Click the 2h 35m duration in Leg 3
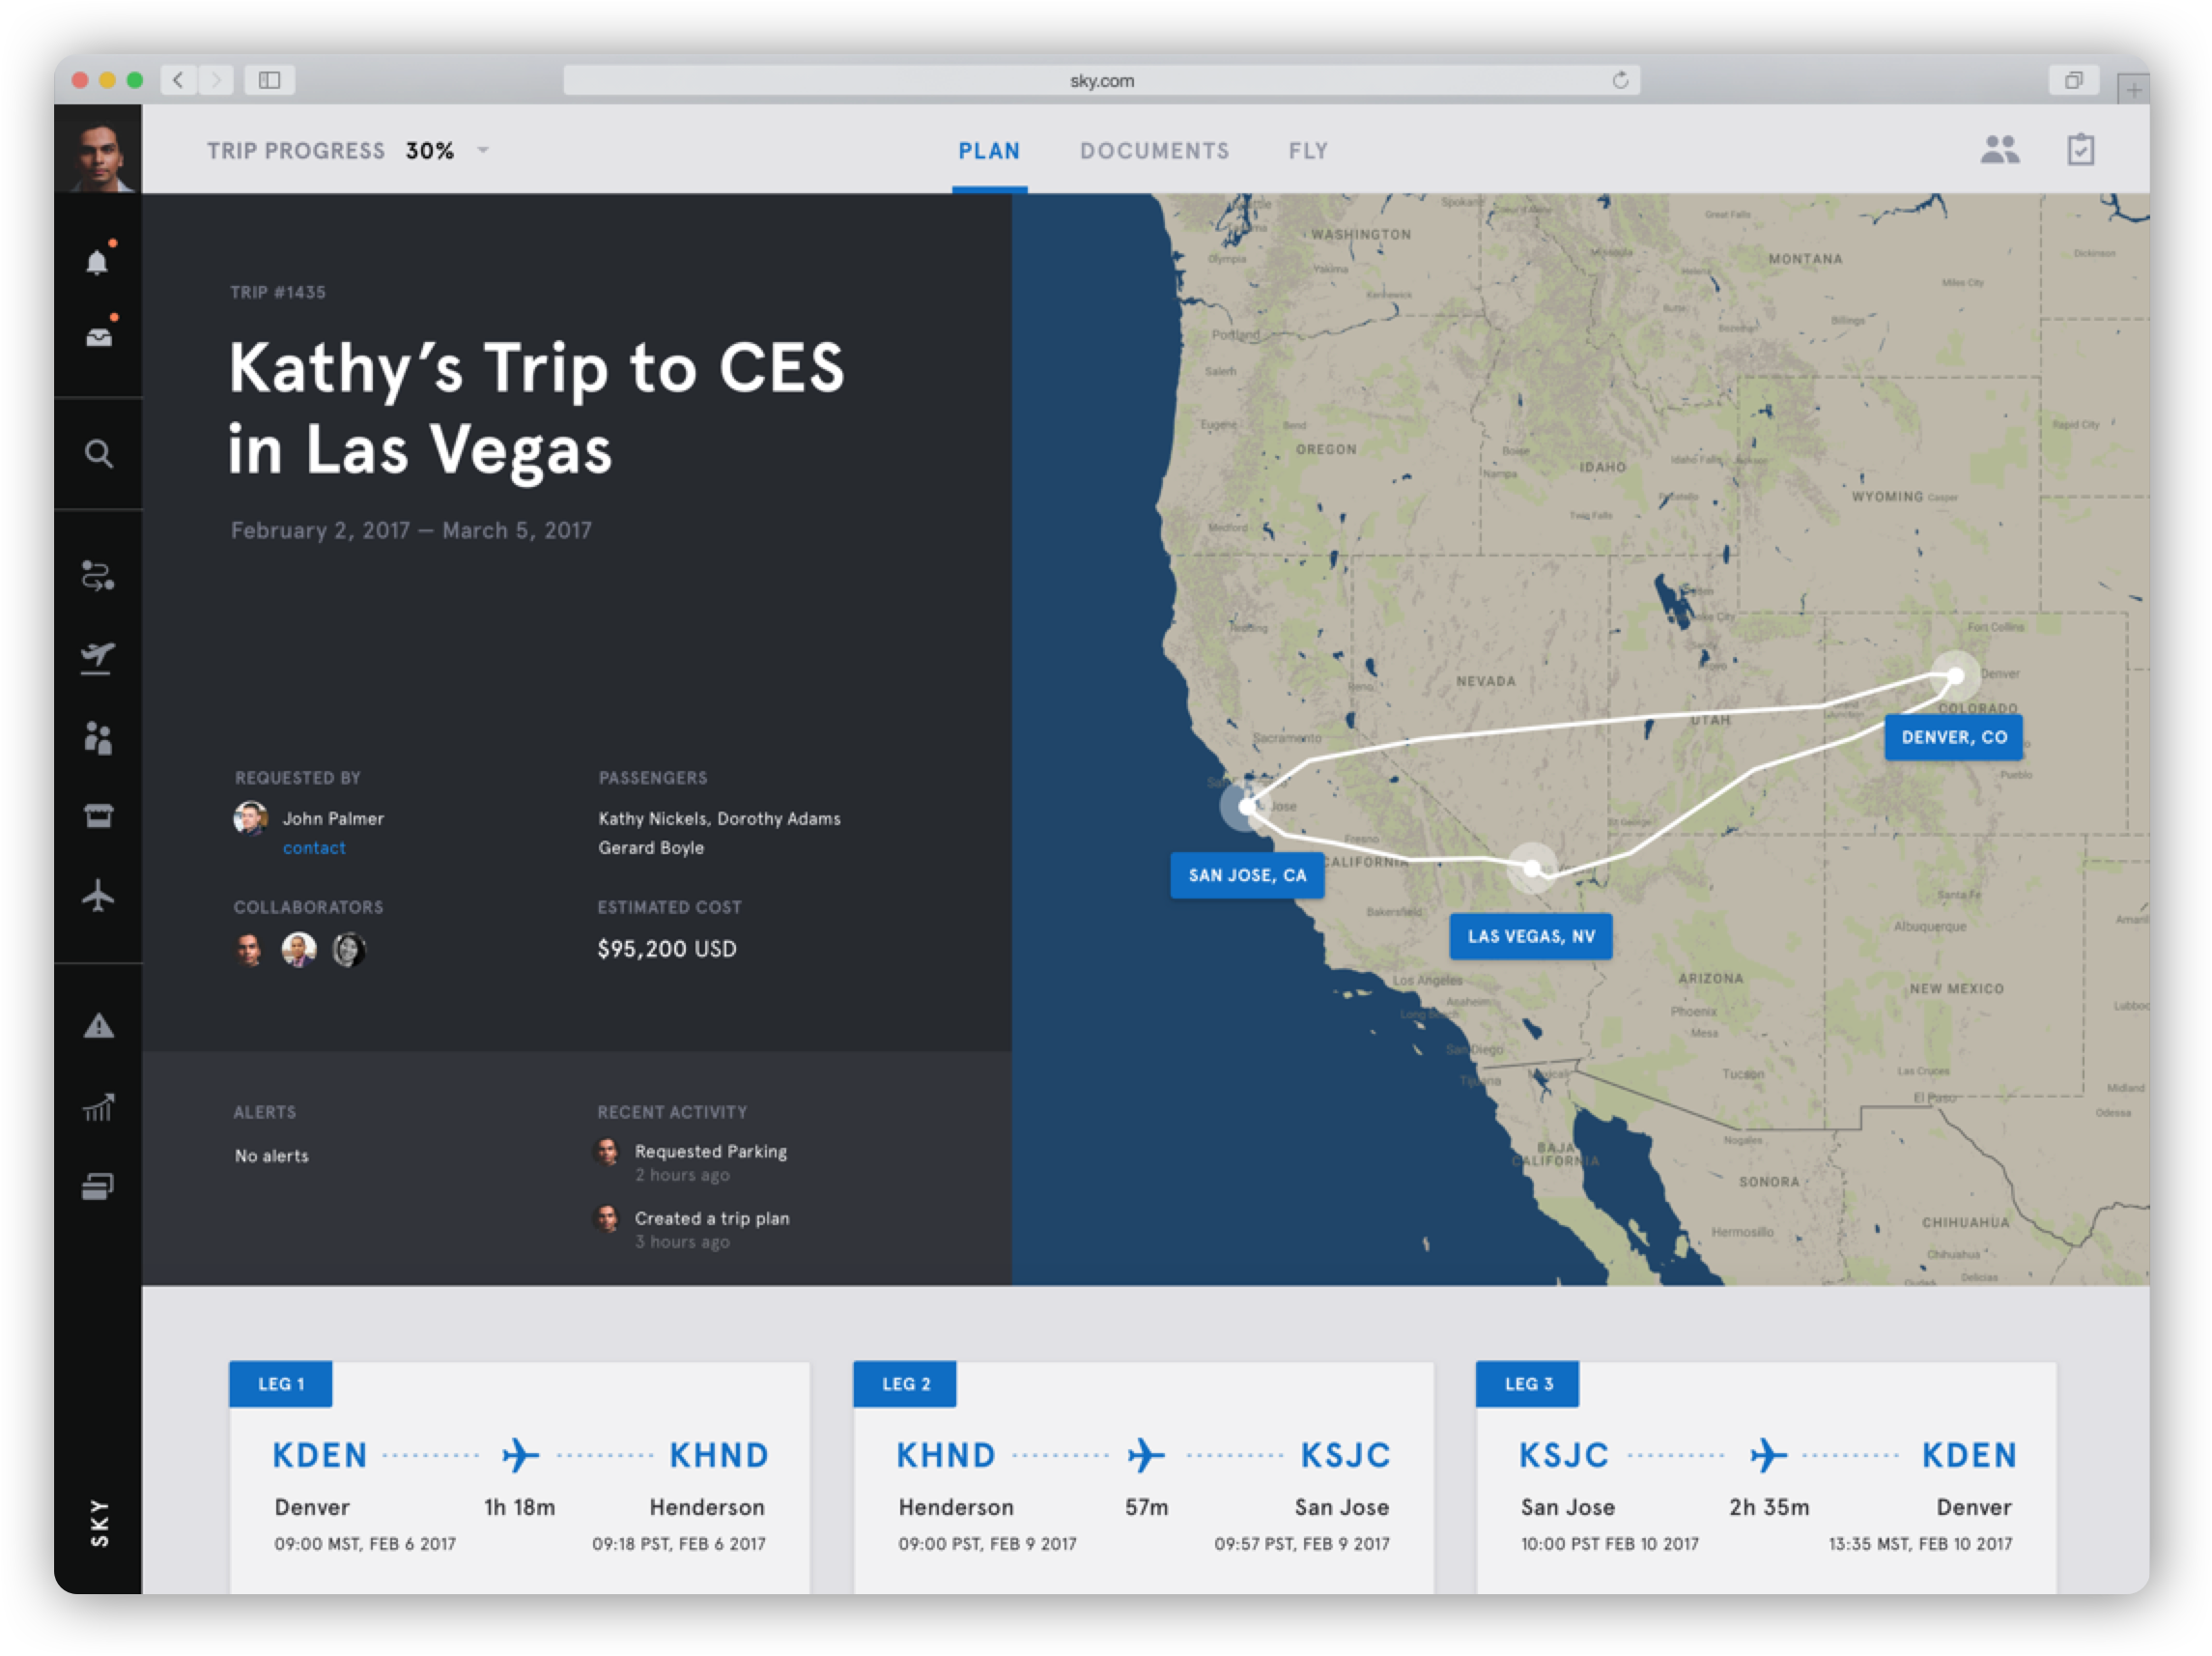The height and width of the screenshot is (1656, 2212). pos(1769,1507)
